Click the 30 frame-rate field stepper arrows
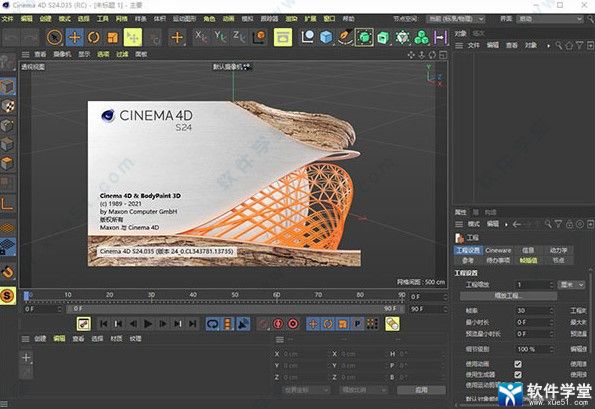The width and height of the screenshot is (595, 409). pyautogui.click(x=552, y=310)
